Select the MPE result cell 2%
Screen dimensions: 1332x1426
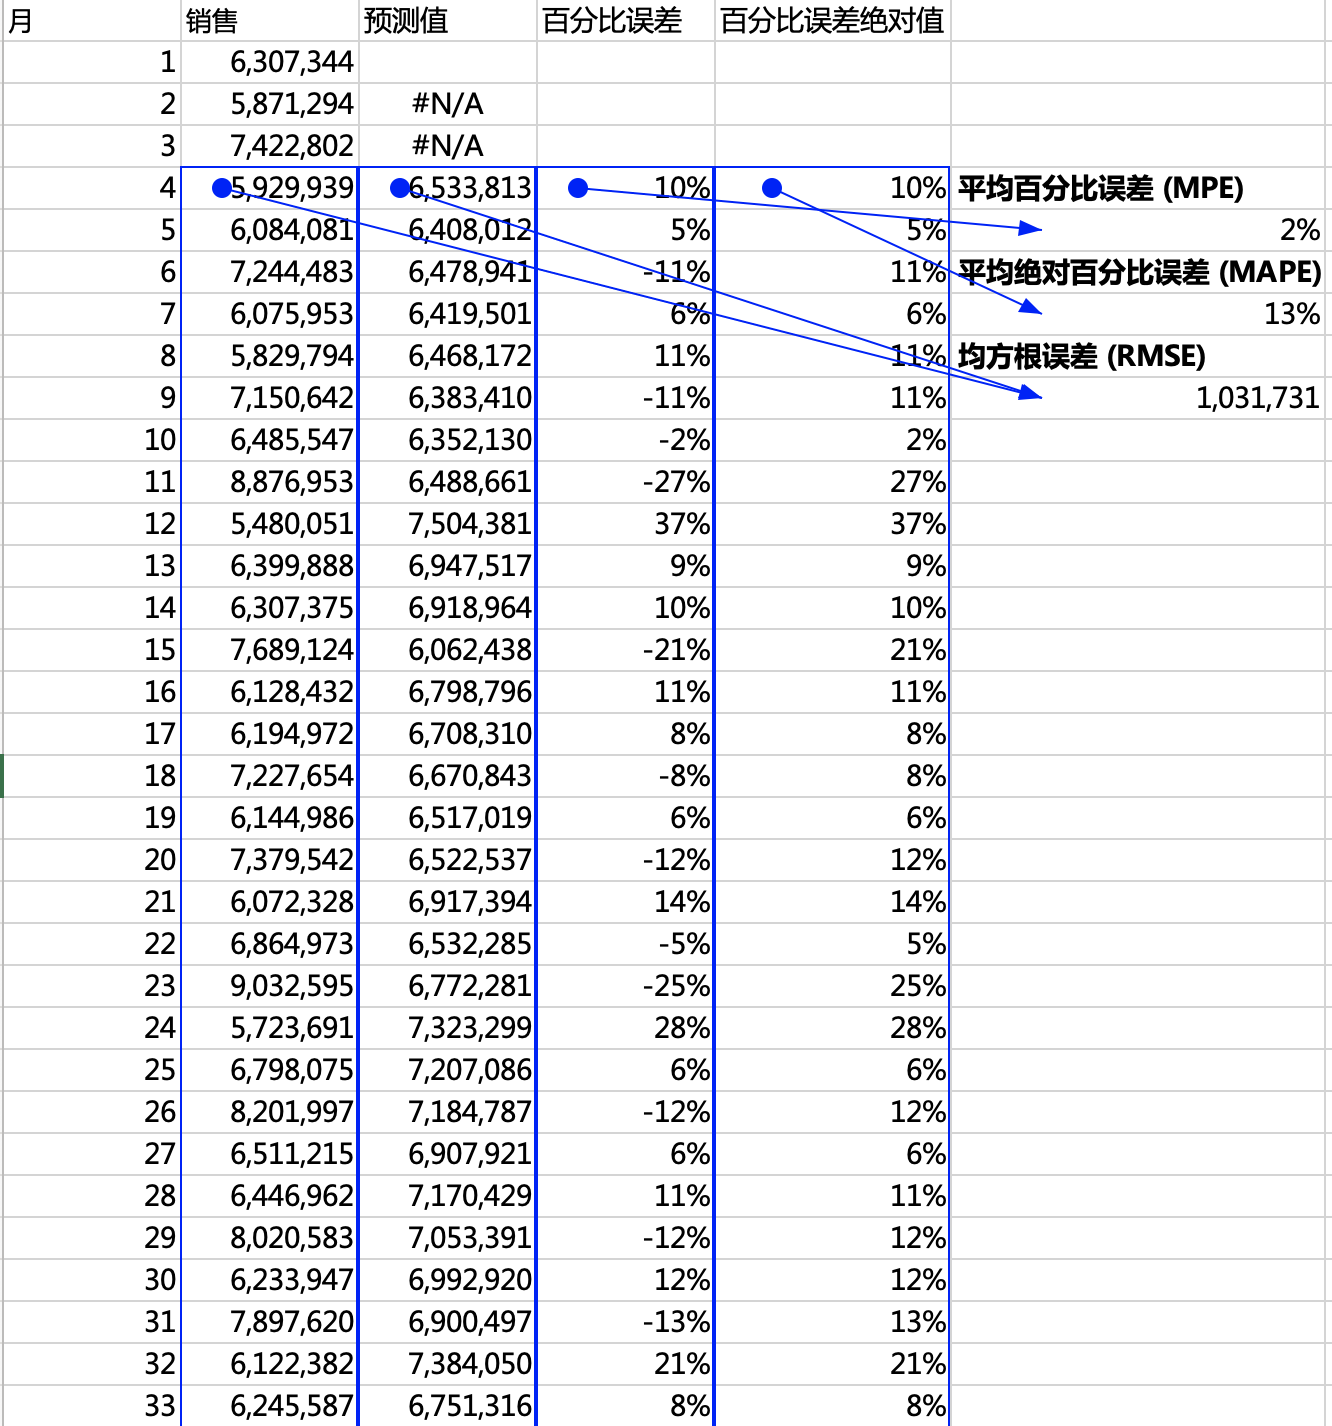pyautogui.click(x=1140, y=230)
